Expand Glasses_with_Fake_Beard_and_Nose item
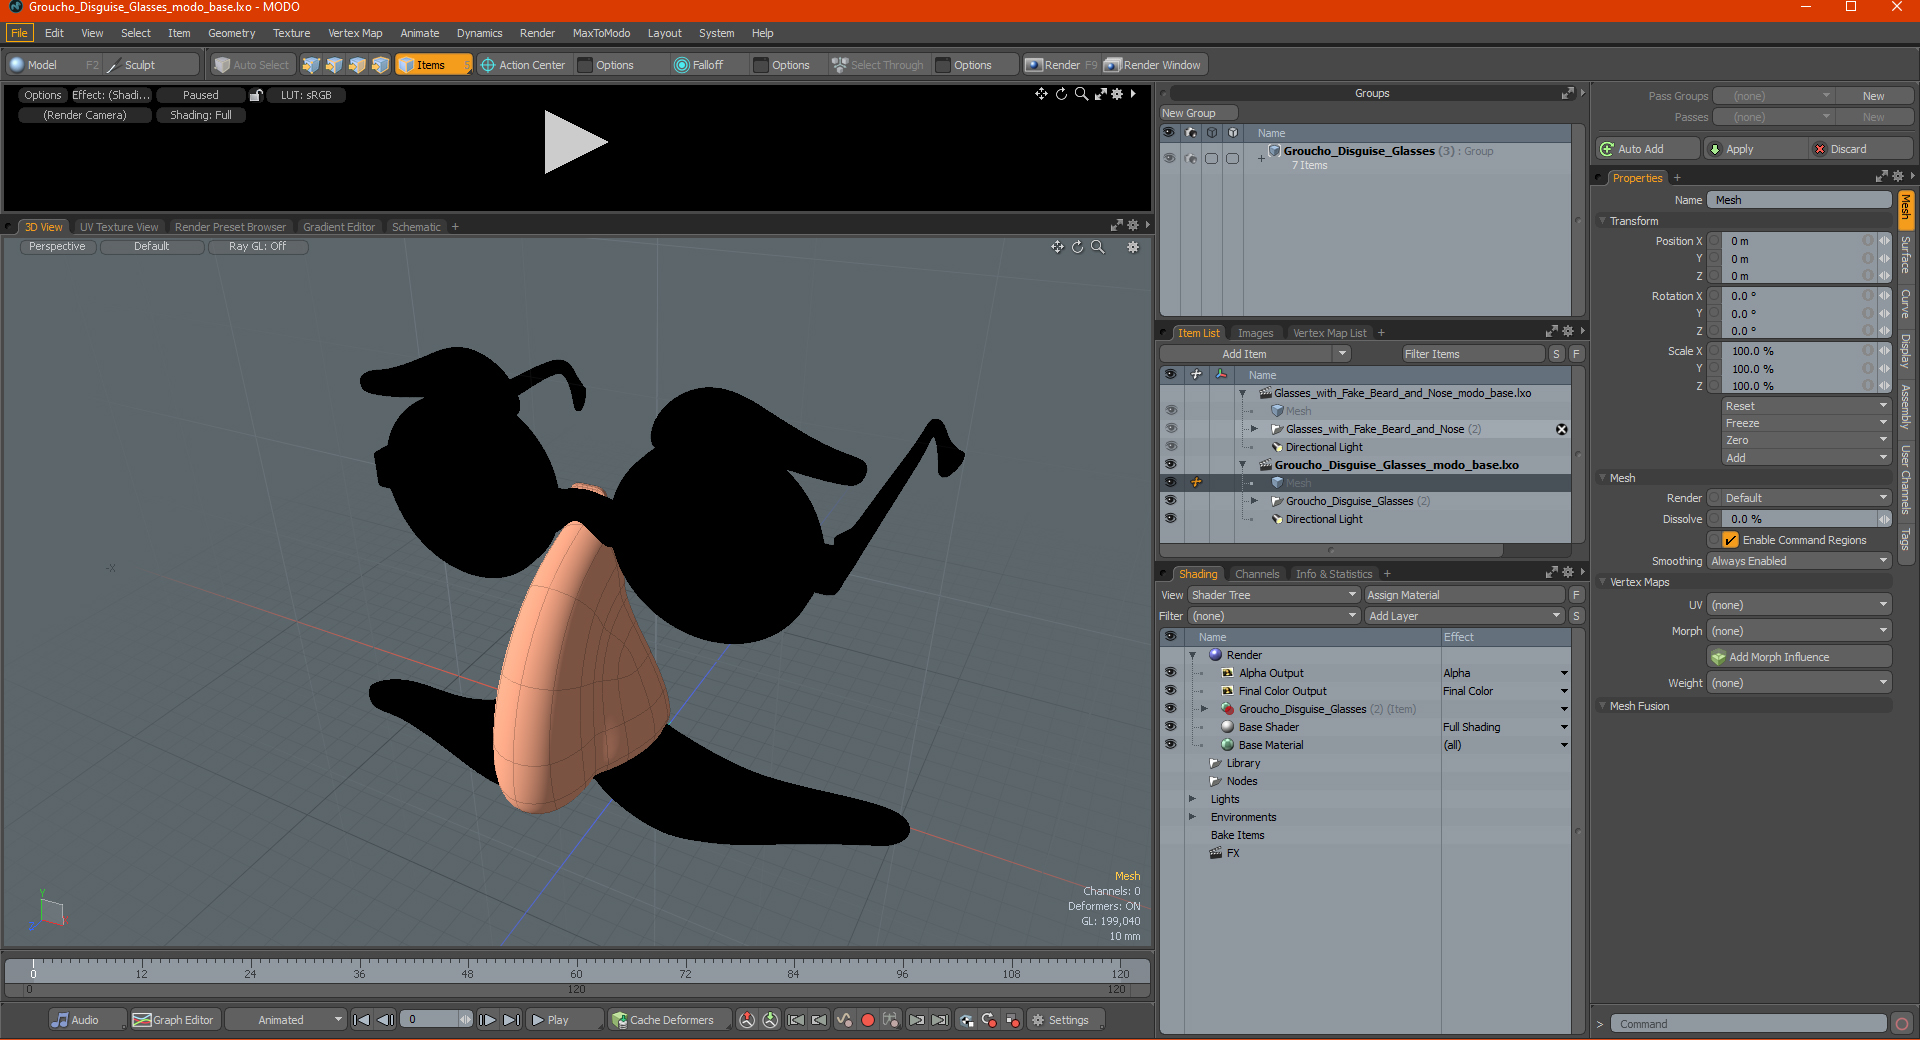Viewport: 1920px width, 1040px height. coord(1255,429)
